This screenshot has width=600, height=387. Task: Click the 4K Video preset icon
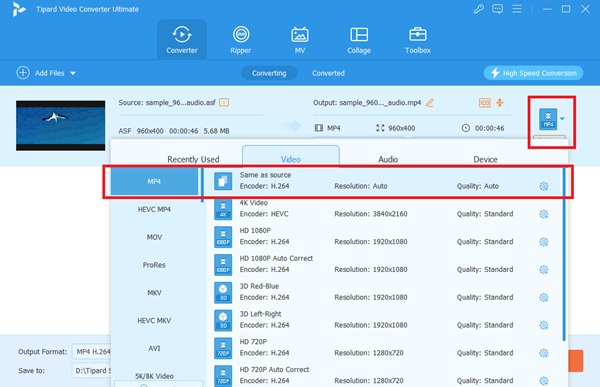click(x=223, y=209)
